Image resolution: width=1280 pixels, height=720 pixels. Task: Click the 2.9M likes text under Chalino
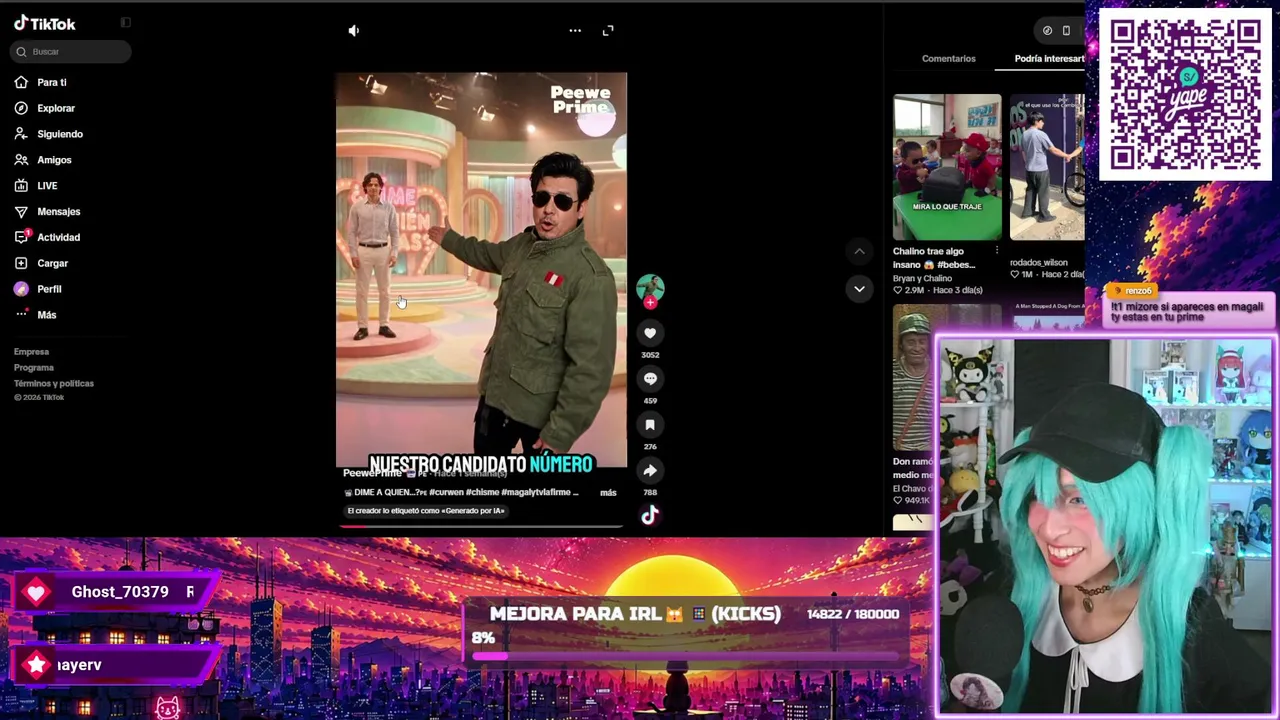pyautogui.click(x=914, y=290)
